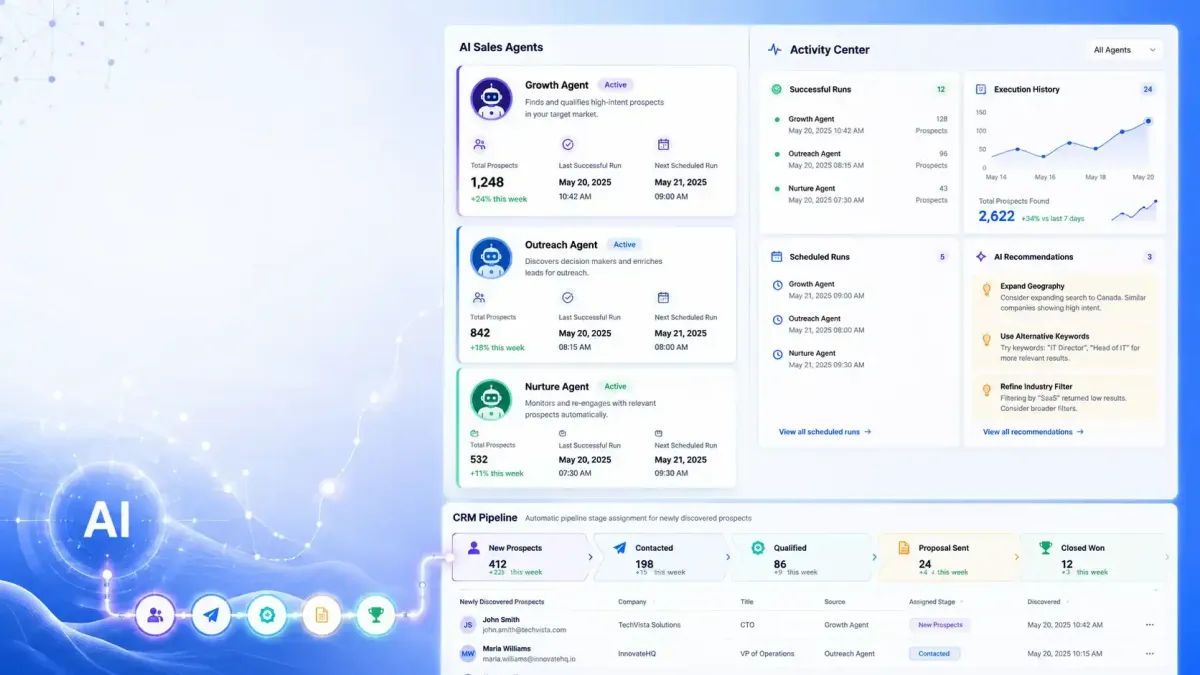Click the Nurture Agent robot avatar
This screenshot has width=1200, height=675.
(x=491, y=399)
